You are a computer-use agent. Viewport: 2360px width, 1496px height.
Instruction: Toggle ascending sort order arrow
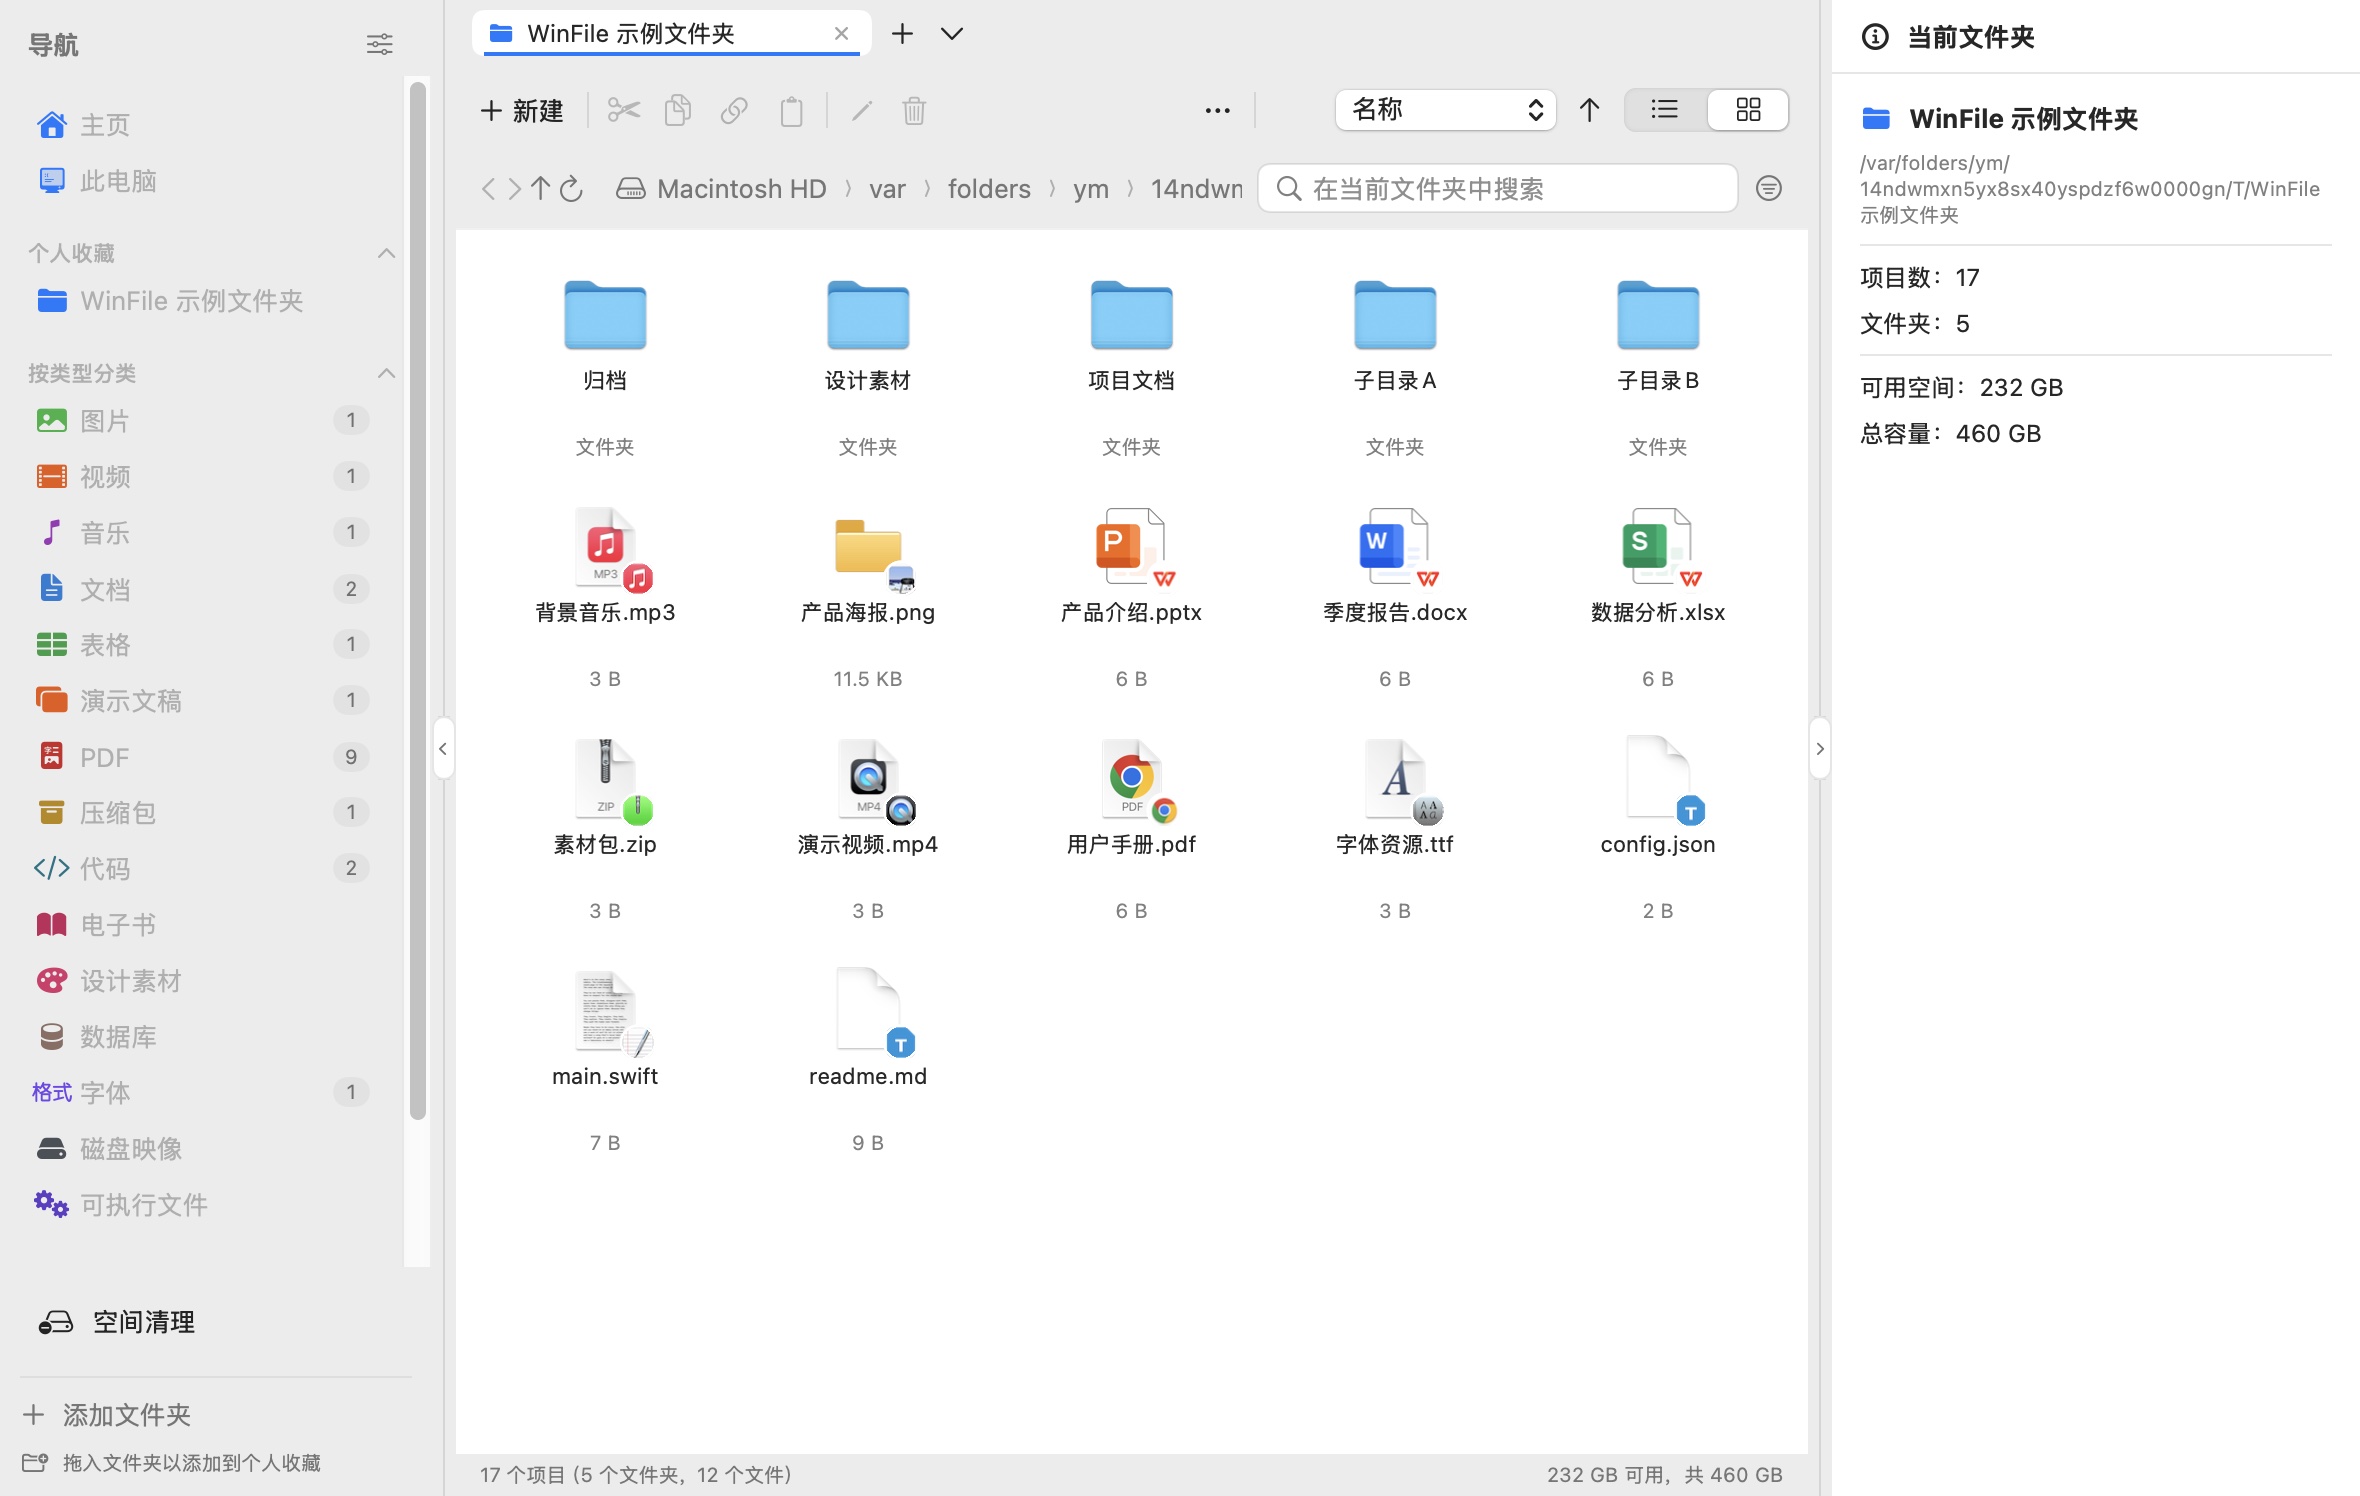pos(1589,110)
